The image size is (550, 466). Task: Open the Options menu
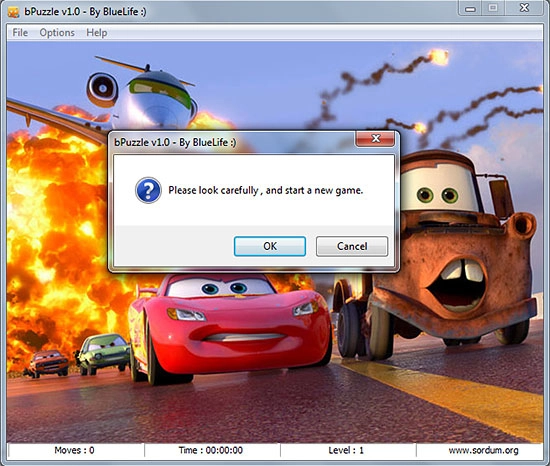[x=57, y=33]
